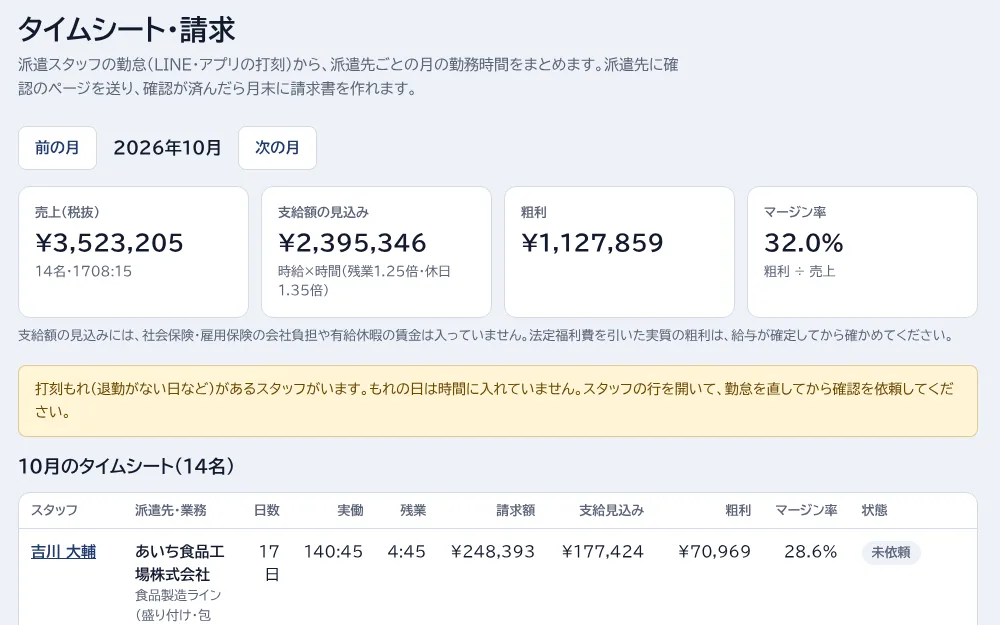Go to previous month with 前の月 button

[57, 148]
